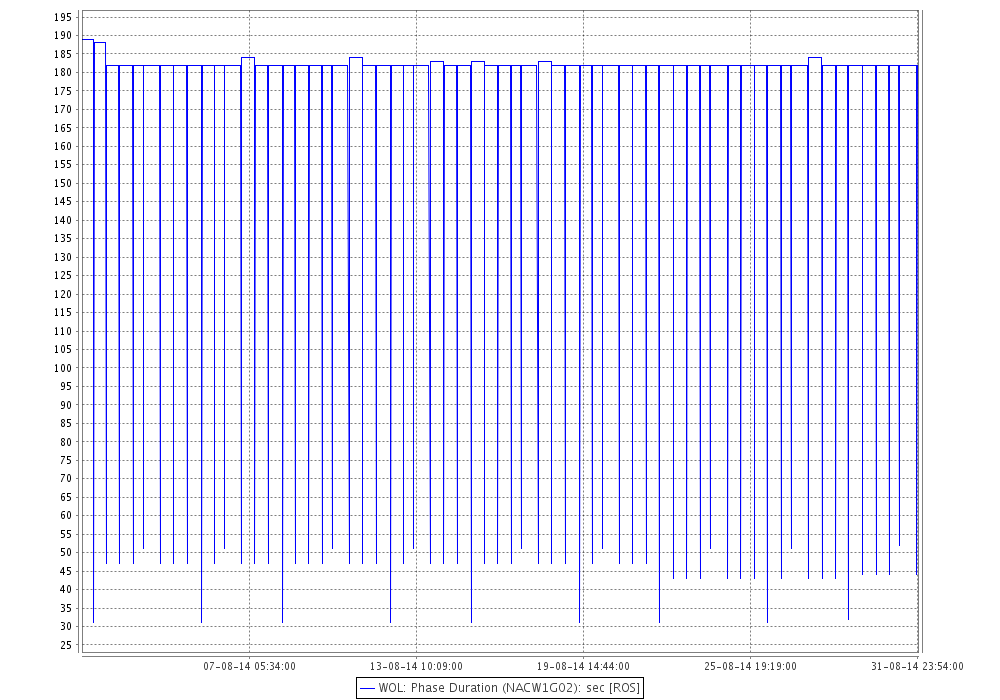Click the x-axis label 13-08-14 10:09:00
The height and width of the screenshot is (700, 1000).
coord(416,666)
